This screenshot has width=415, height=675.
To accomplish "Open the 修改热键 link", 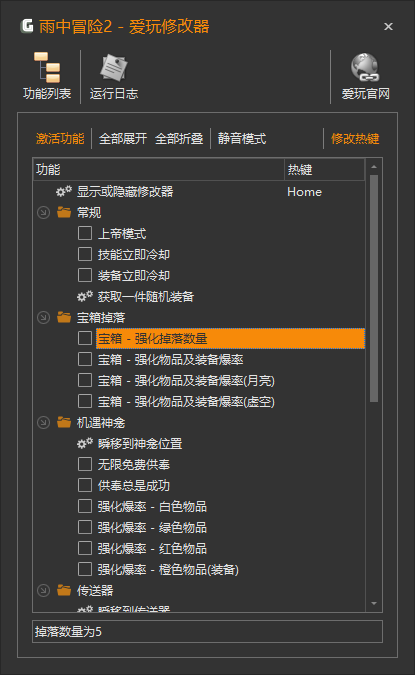I will pos(355,139).
